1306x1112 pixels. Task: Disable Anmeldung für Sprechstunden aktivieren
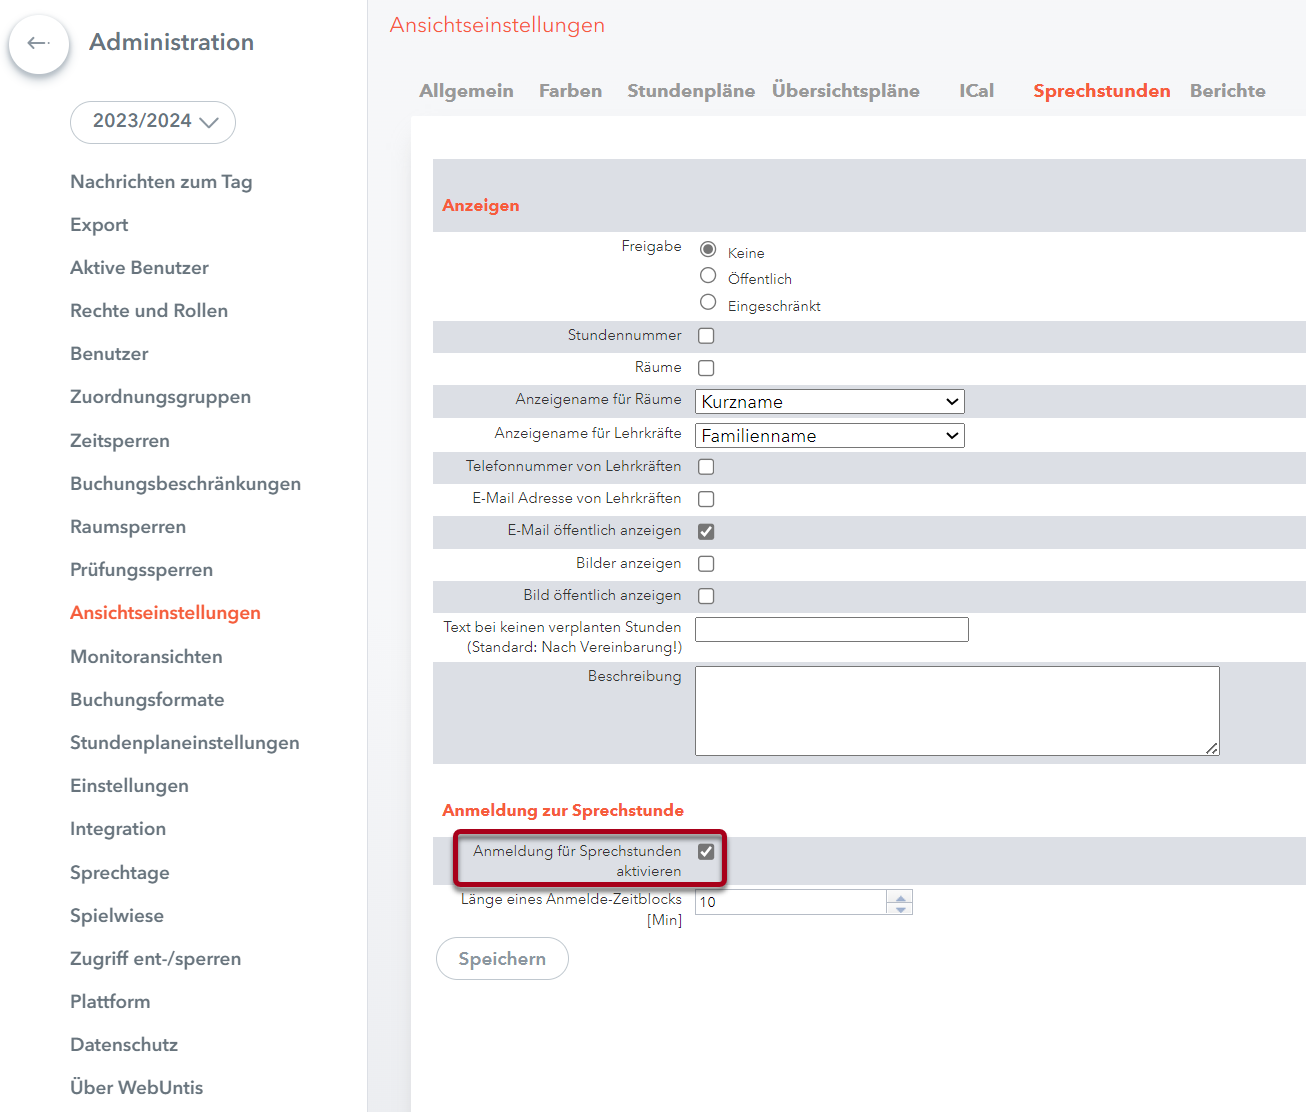click(x=706, y=852)
